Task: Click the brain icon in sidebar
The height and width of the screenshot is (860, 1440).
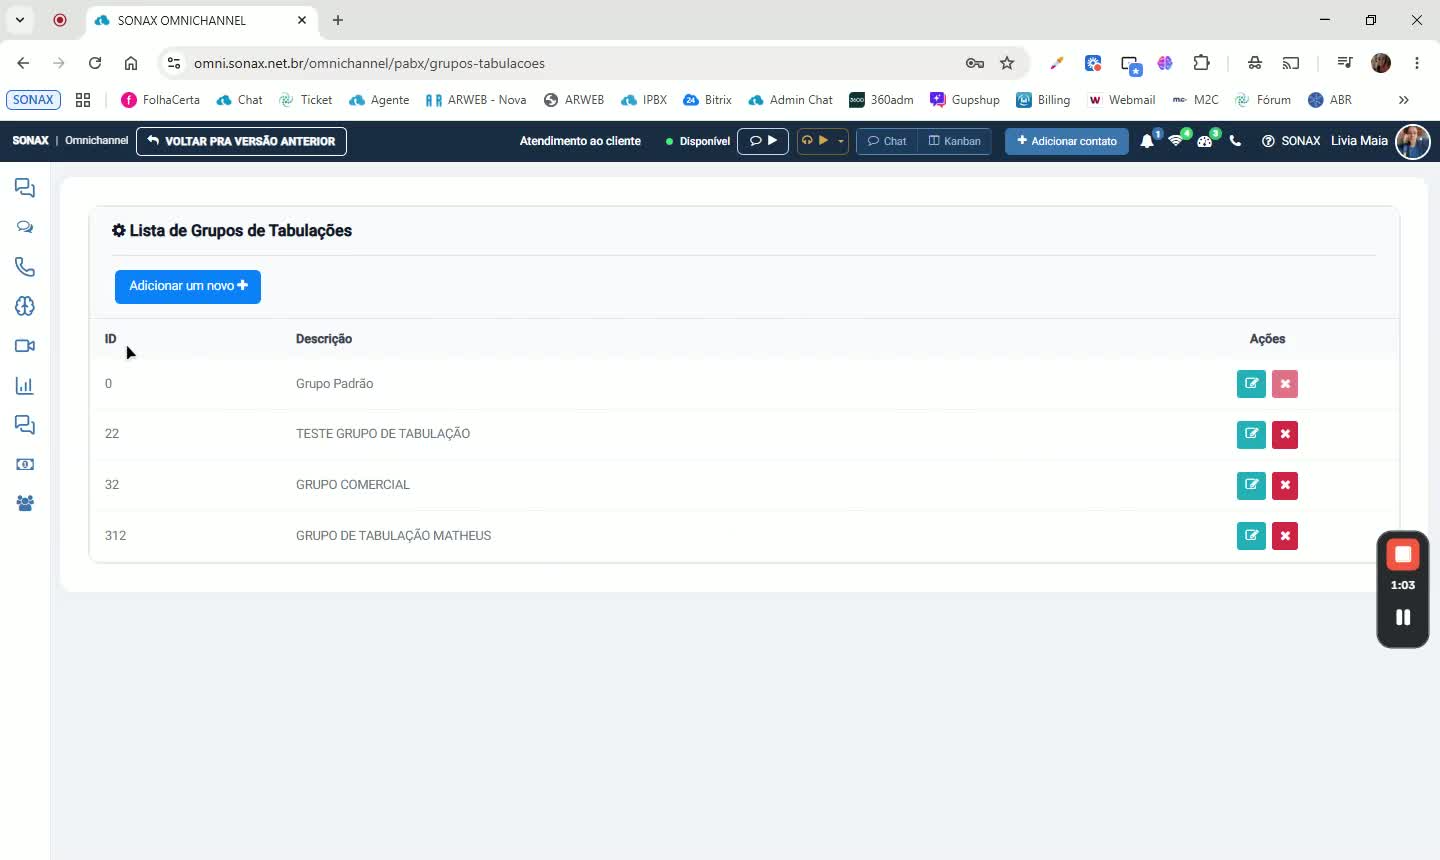Action: click(x=25, y=306)
